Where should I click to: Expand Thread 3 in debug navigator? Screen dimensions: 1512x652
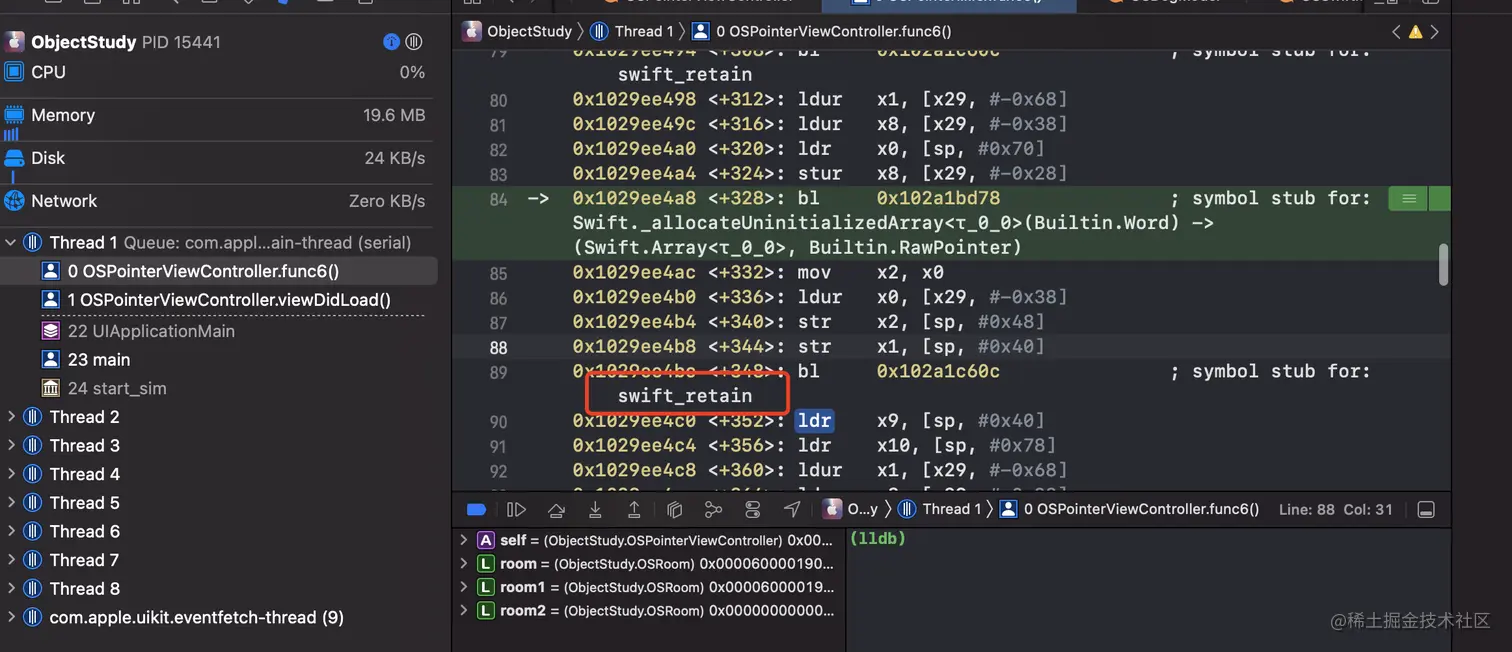pos(11,446)
